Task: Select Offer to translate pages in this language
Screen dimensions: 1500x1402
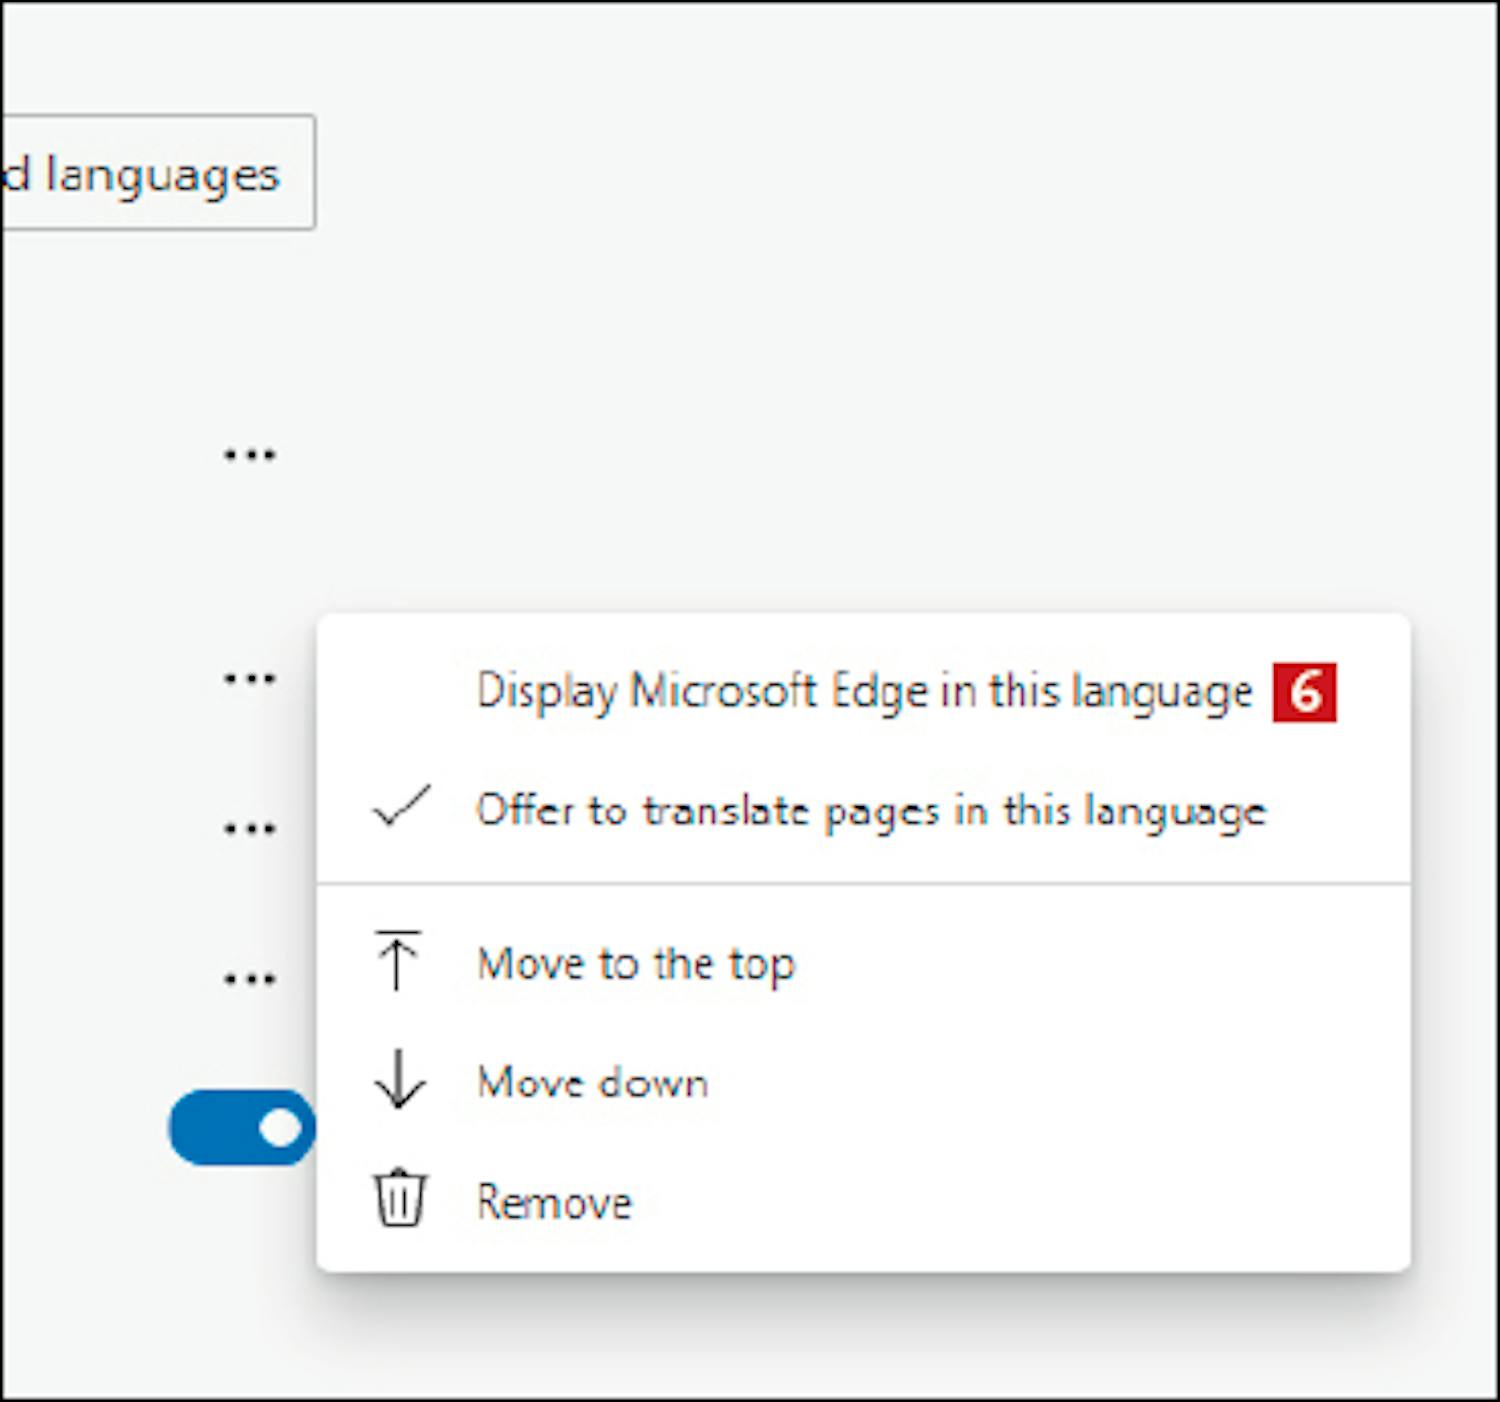Action: click(x=870, y=811)
